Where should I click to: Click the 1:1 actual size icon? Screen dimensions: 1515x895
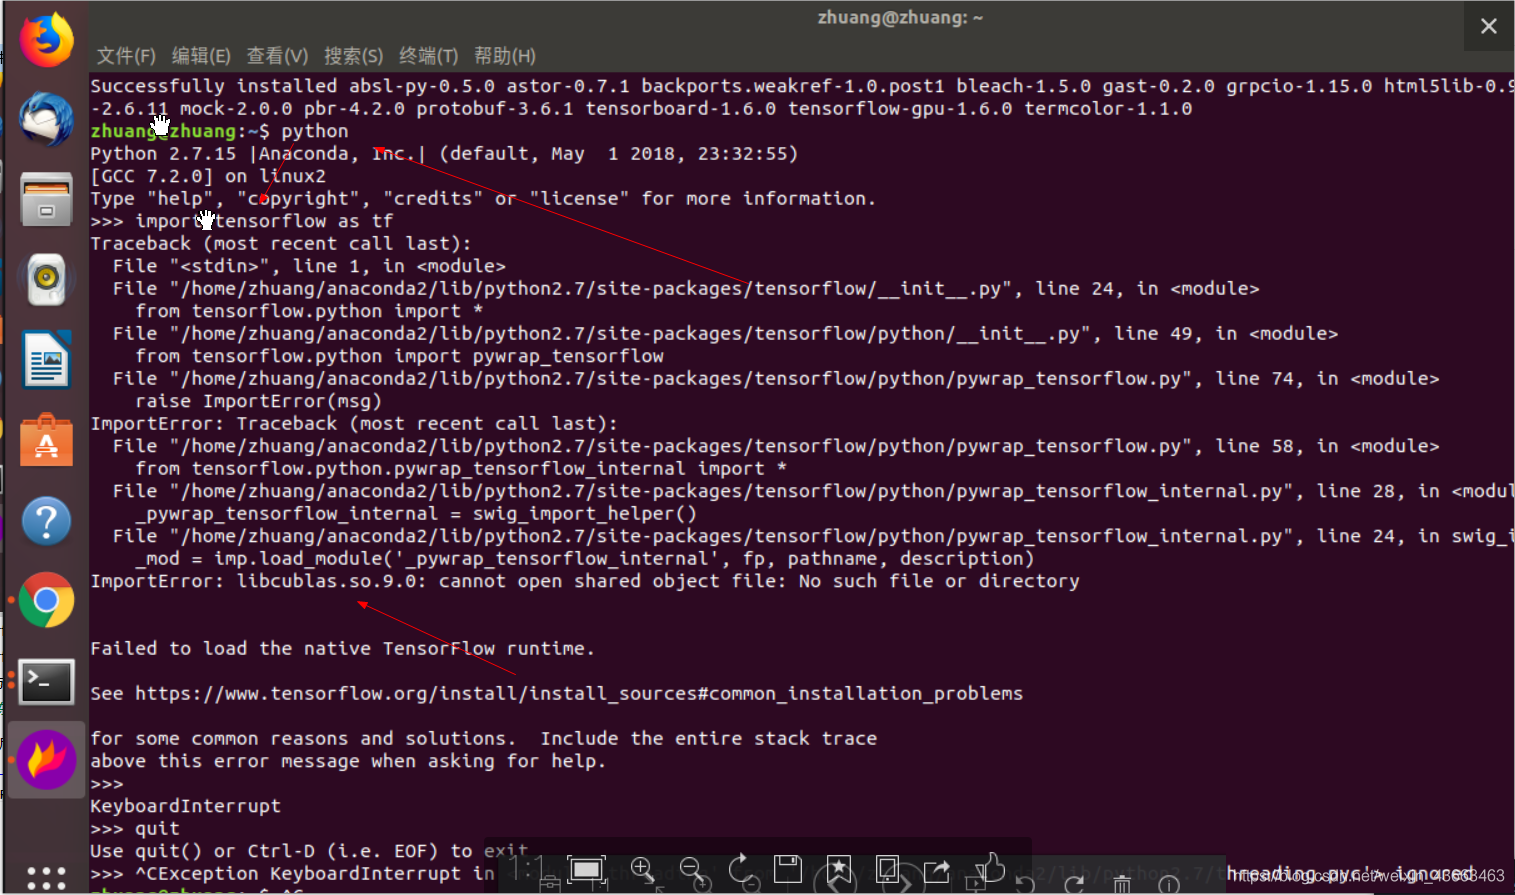pos(525,869)
